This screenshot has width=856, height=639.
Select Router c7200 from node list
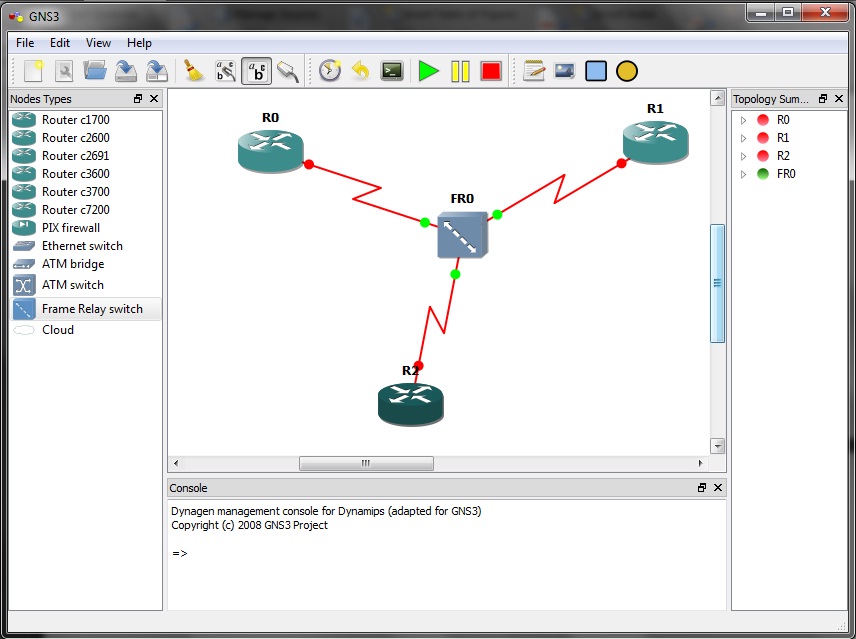(75, 210)
